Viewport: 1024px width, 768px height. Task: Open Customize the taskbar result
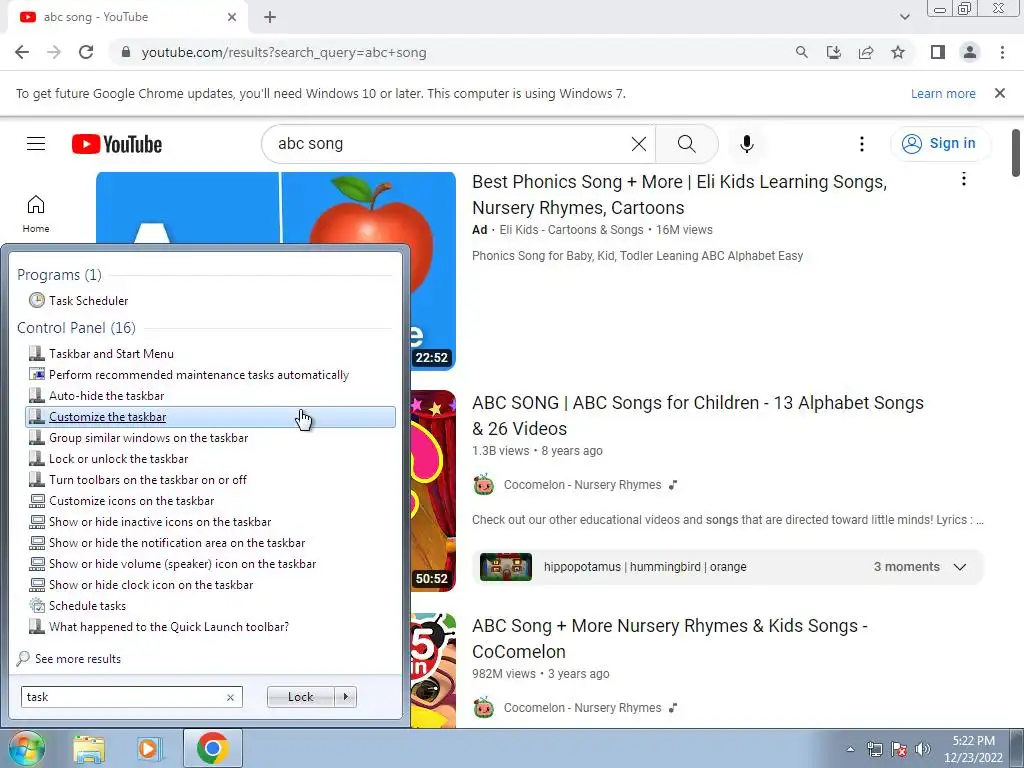coord(210,417)
